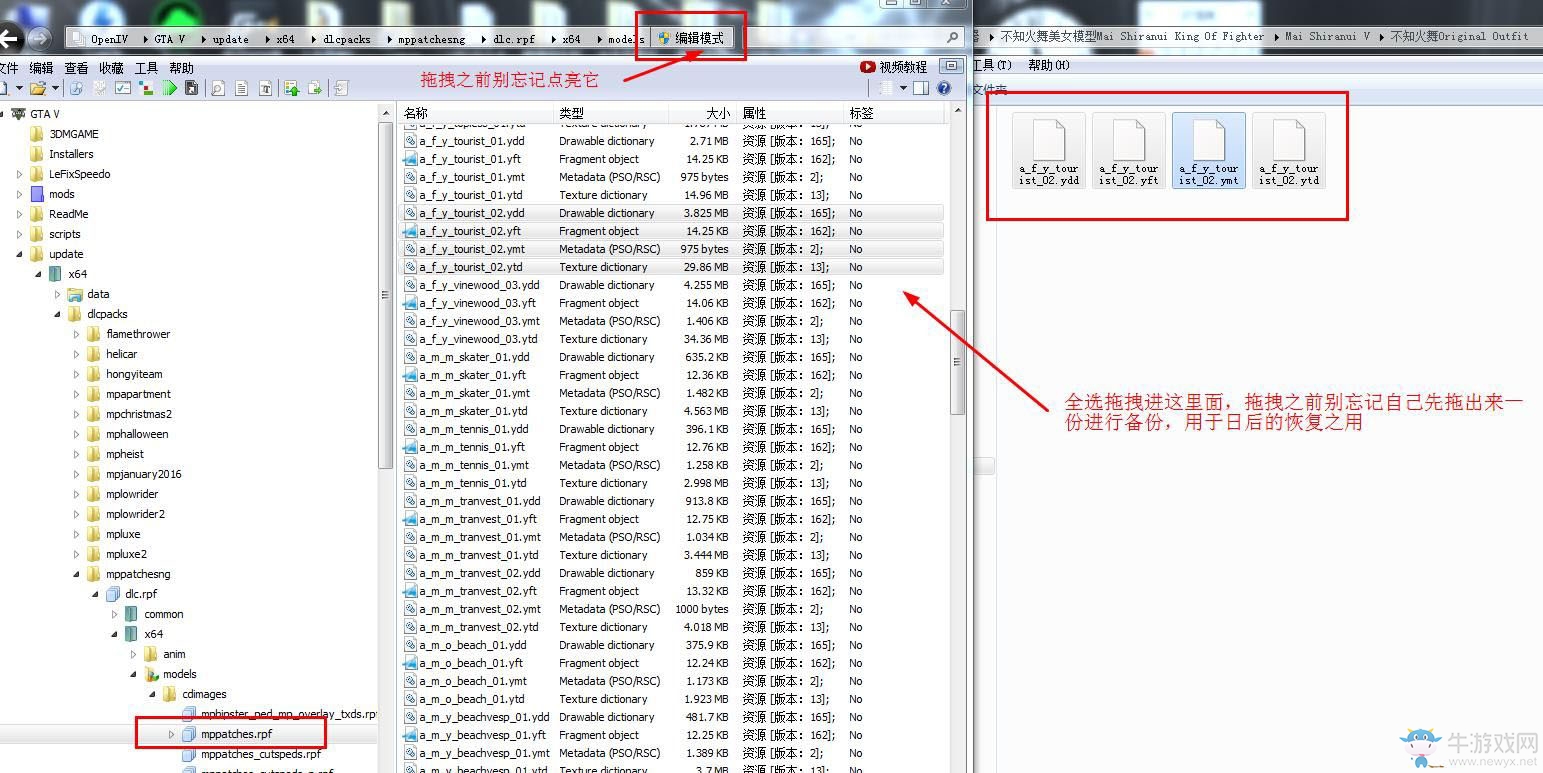Open the 查看 menu
The height and width of the screenshot is (773, 1543).
[x=76, y=68]
